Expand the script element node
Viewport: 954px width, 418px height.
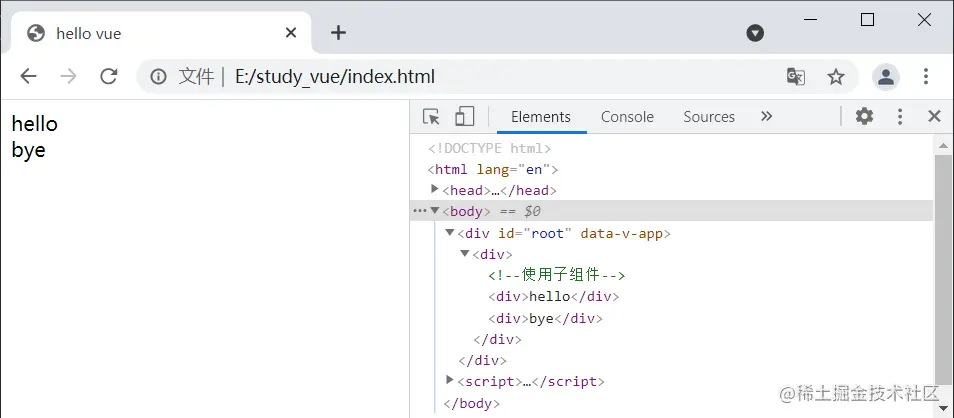450,380
